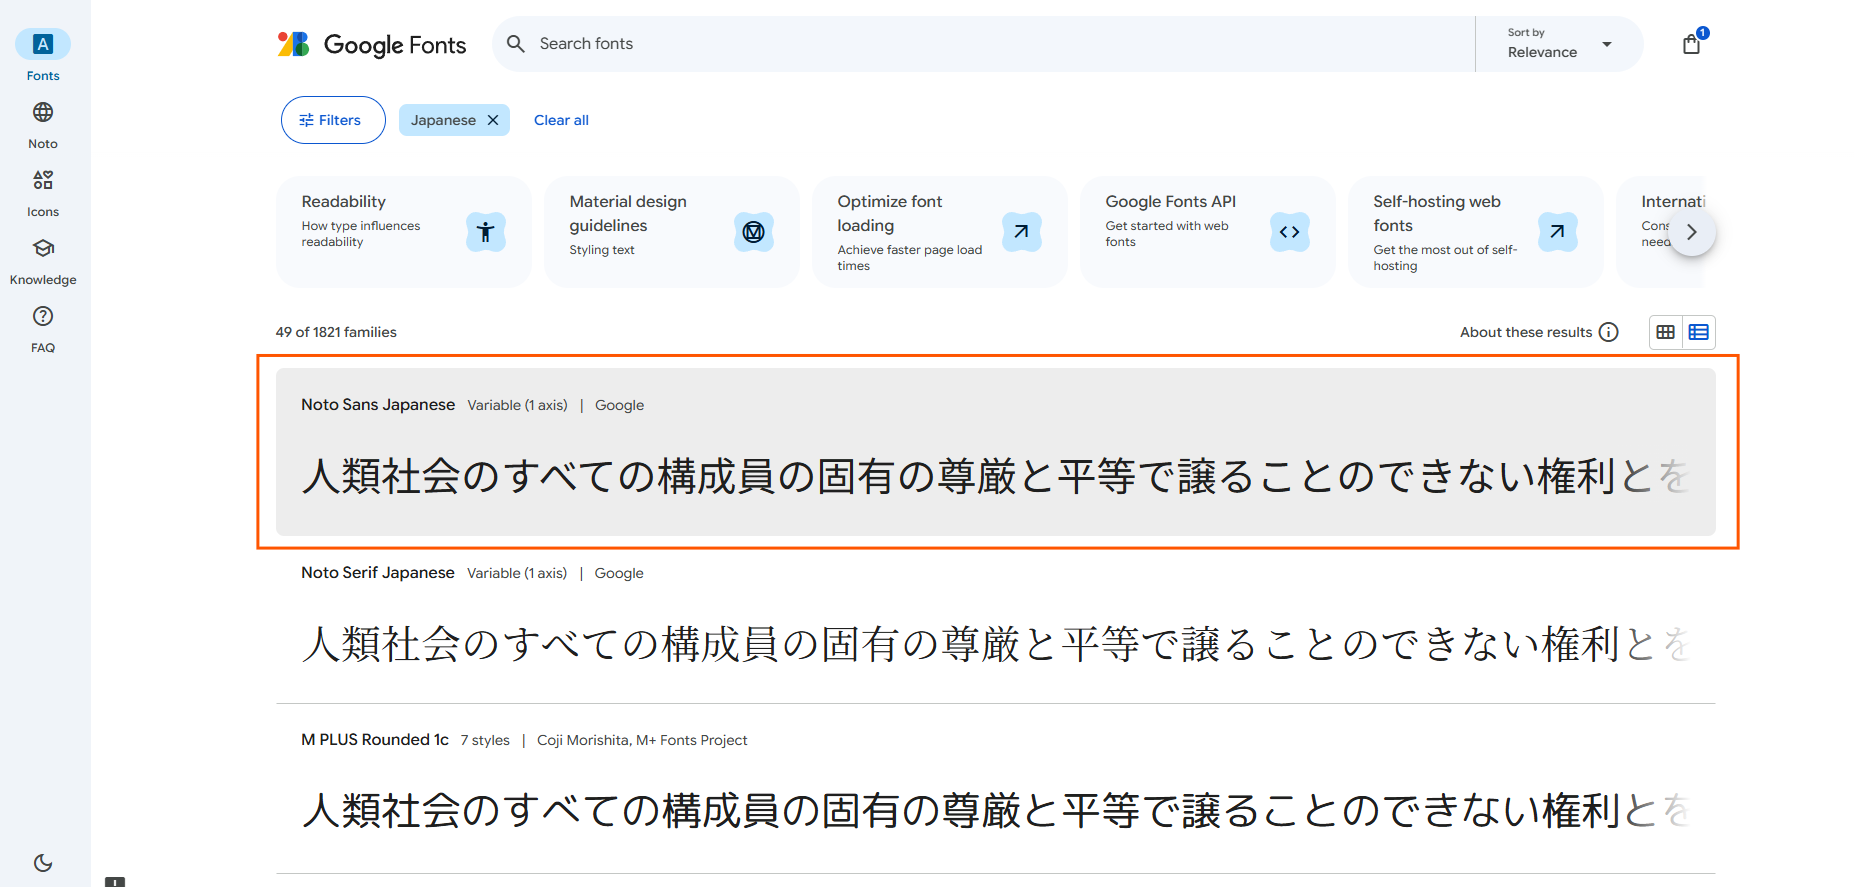1854x887 pixels.
Task: Click About these results info icon
Action: [1609, 332]
